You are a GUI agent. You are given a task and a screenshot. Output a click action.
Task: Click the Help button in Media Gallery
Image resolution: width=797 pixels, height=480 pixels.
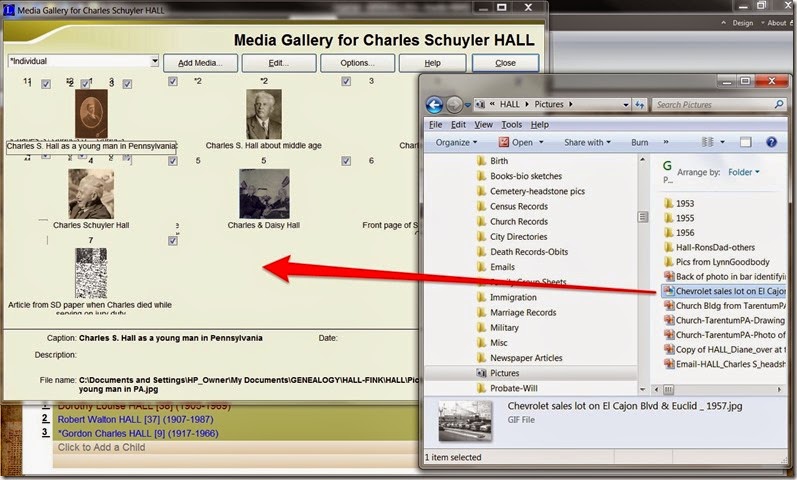(433, 63)
